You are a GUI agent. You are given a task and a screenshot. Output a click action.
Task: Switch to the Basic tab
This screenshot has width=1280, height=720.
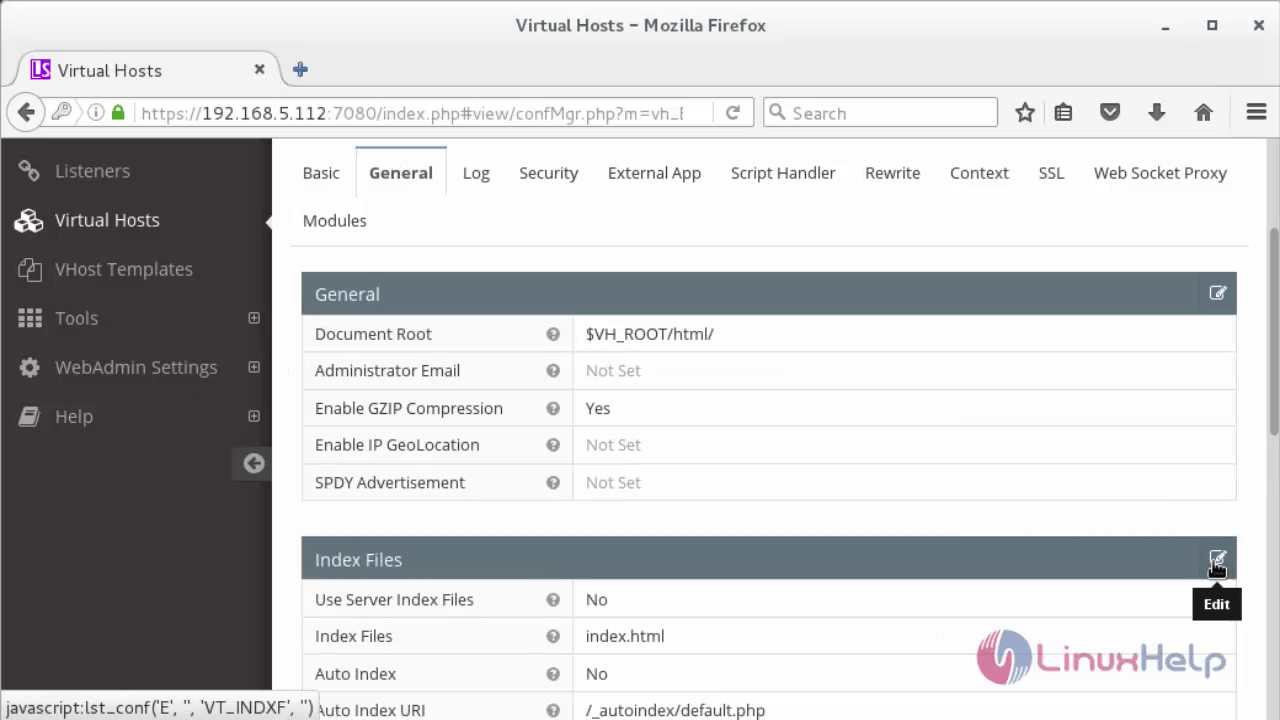click(321, 173)
